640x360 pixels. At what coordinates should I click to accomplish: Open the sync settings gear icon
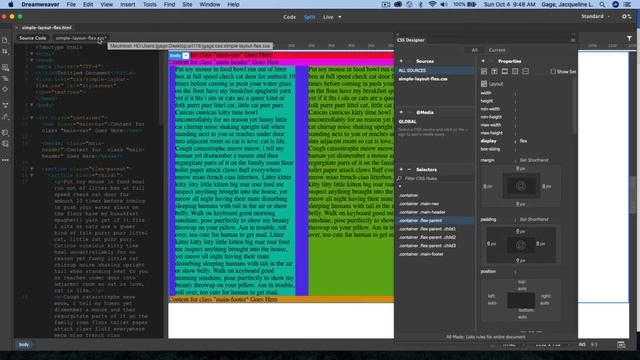click(x=626, y=16)
